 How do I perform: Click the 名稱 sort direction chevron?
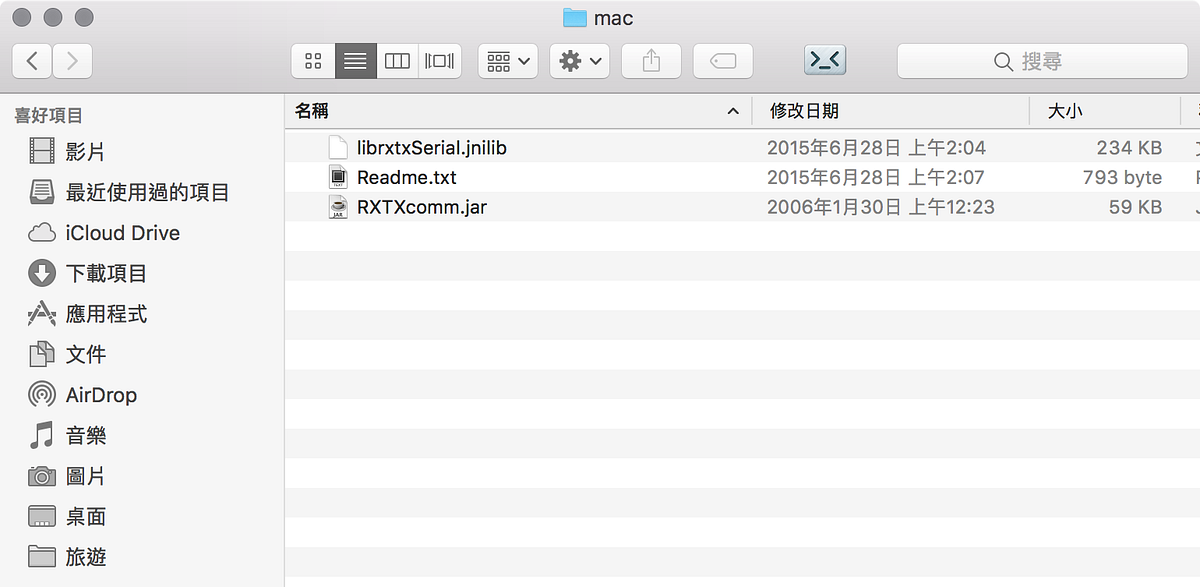click(733, 111)
